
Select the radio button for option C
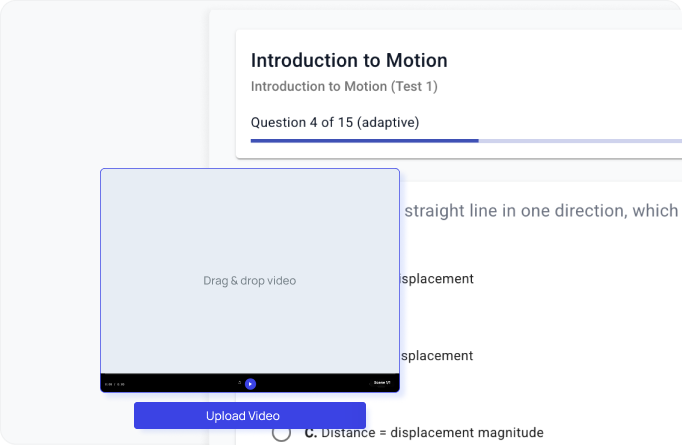pyautogui.click(x=281, y=433)
